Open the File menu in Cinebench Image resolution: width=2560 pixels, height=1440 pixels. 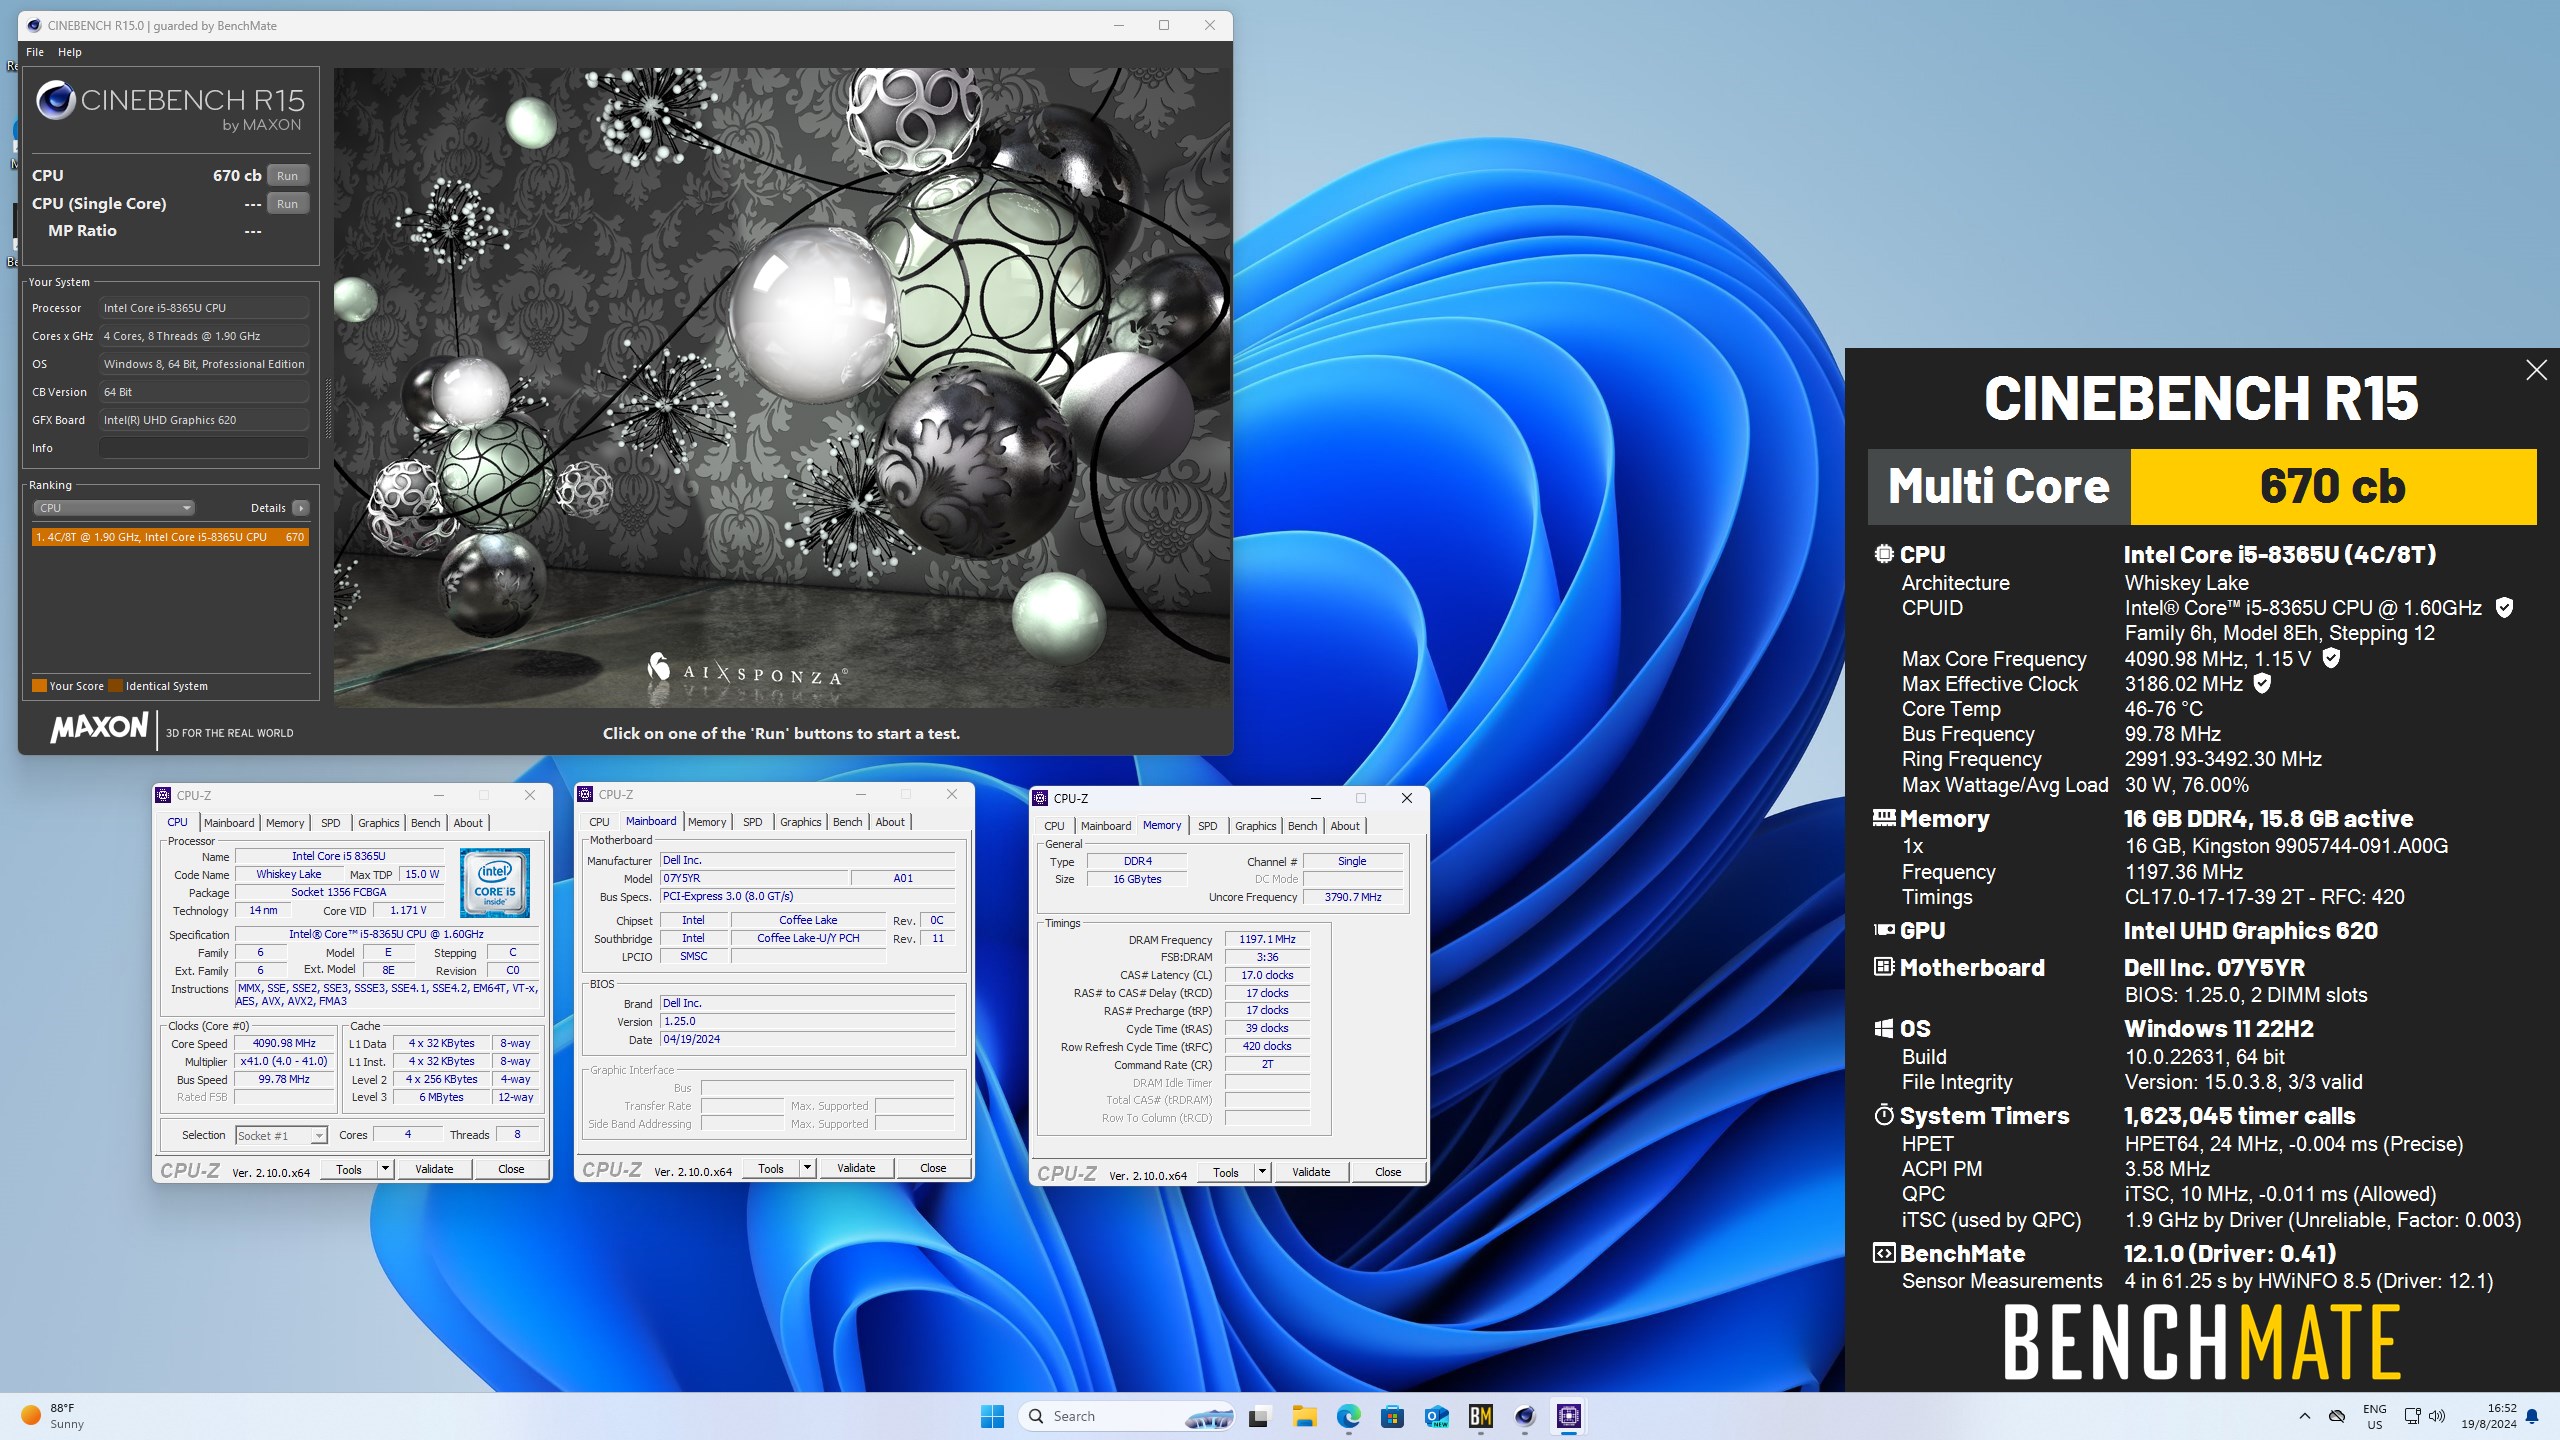[x=35, y=52]
